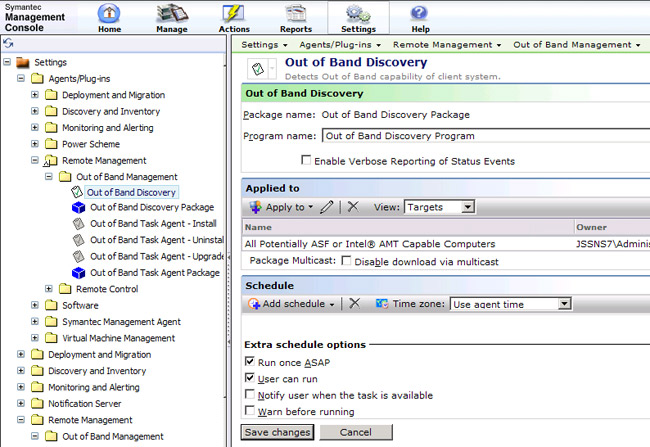Sort by the Owner column header
Image resolution: width=650 pixels, height=447 pixels.
[612, 227]
